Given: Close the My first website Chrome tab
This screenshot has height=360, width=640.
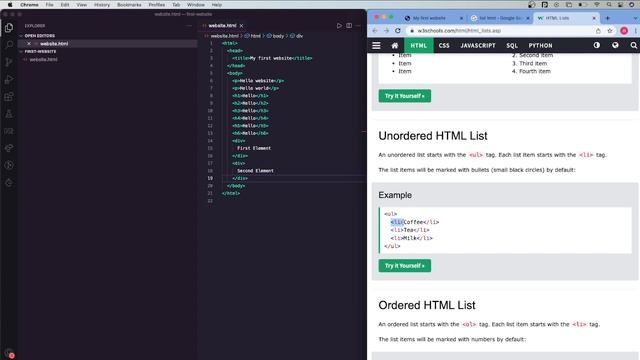Looking at the screenshot, I should [x=461, y=18].
